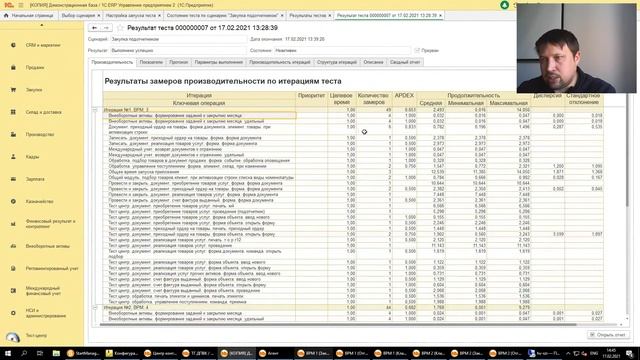Screen dimensions: 640x360
Task: Click the Сценарий input field
Action: tap(178, 39)
